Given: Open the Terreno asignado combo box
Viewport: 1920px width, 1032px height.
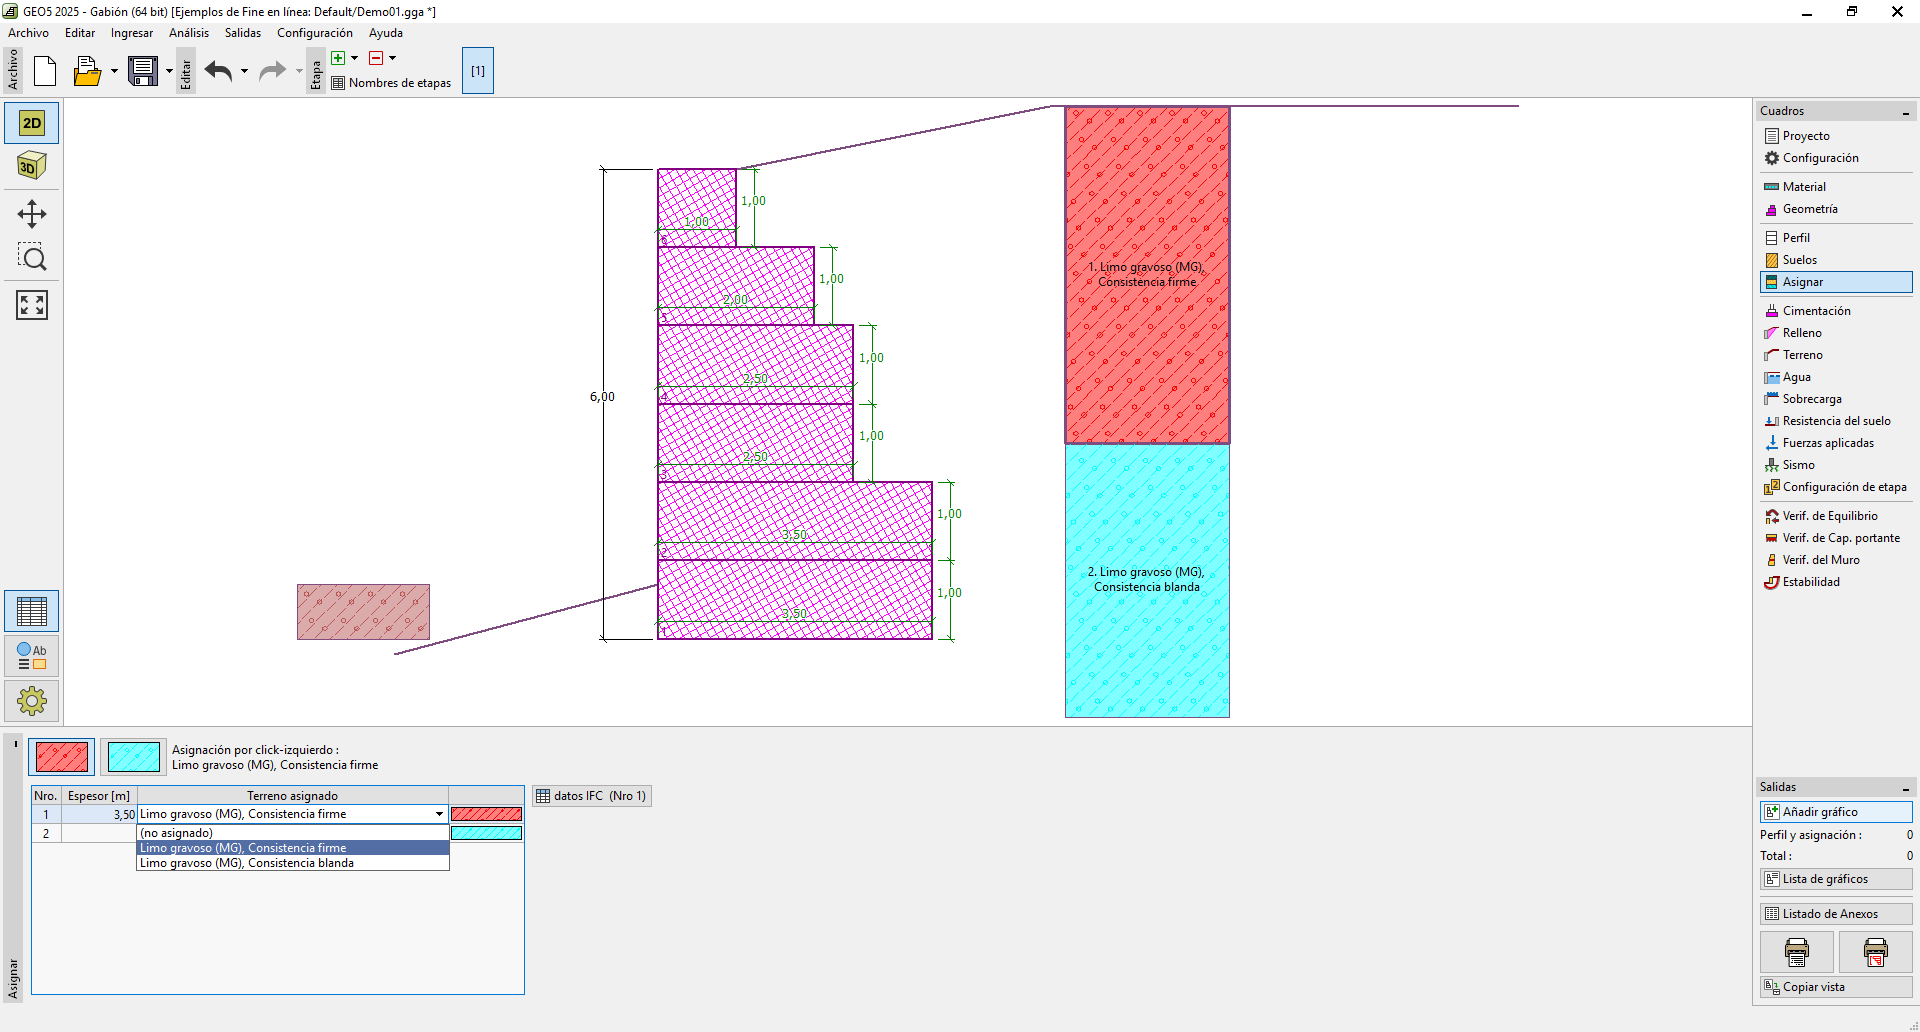Looking at the screenshot, I should [x=439, y=814].
